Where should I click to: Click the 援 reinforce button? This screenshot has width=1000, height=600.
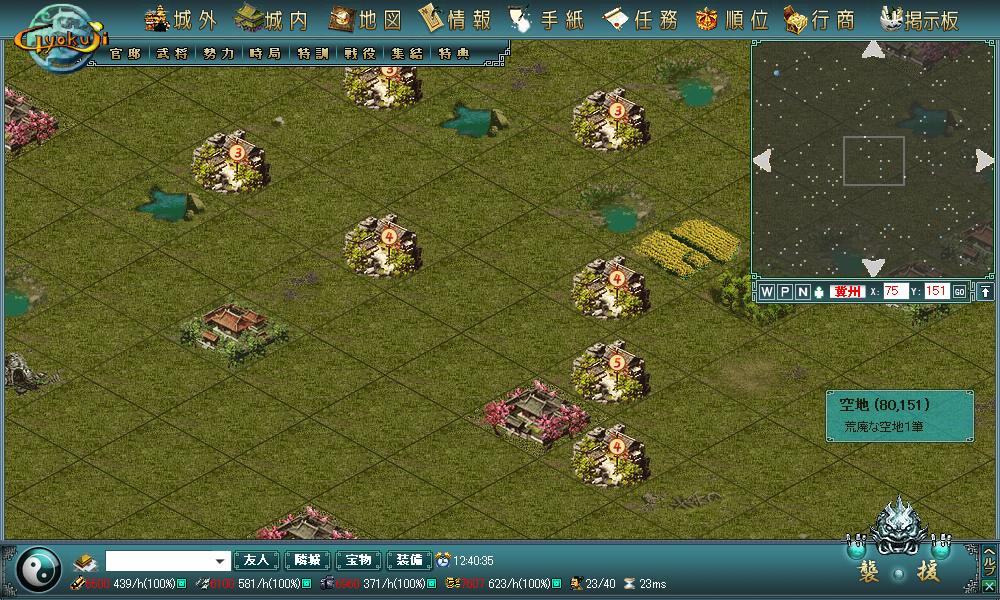click(x=928, y=571)
